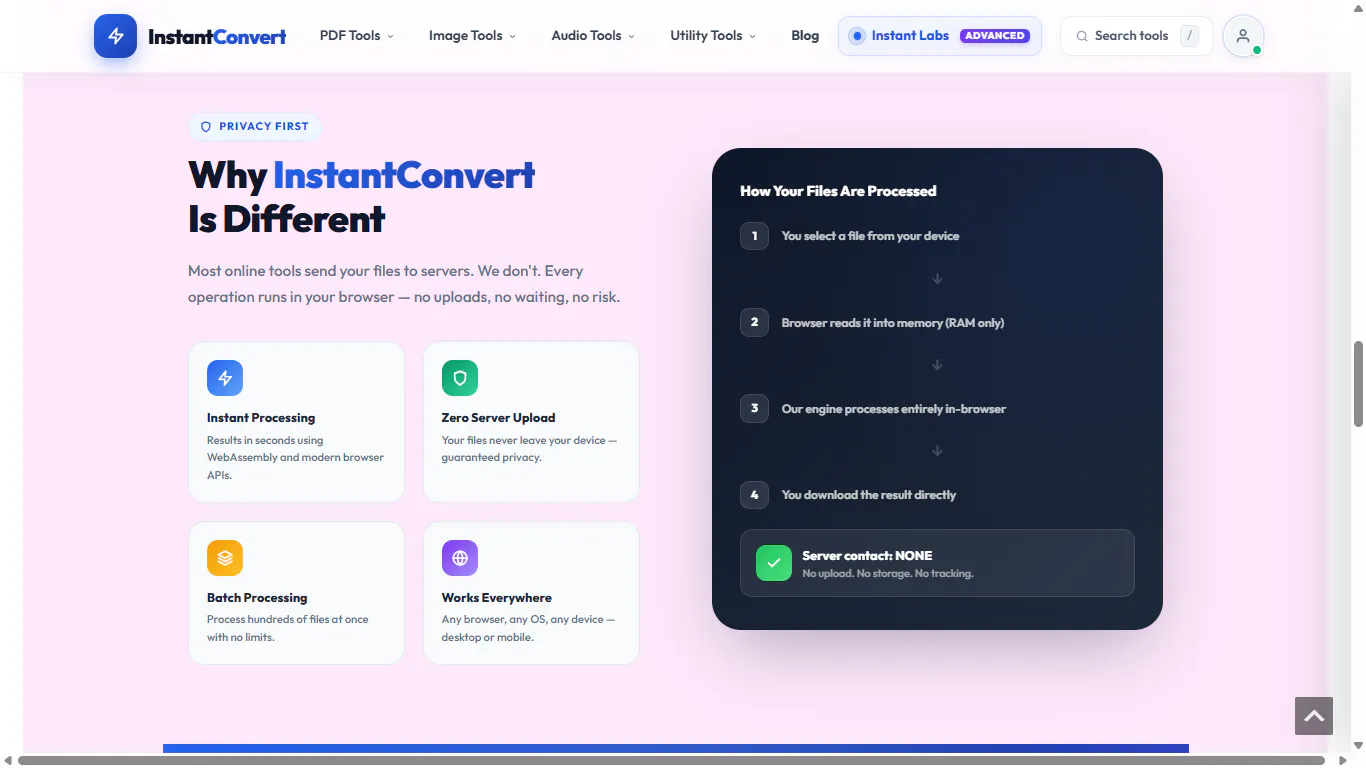Click the scrollbar down arrow
Screen dimensions: 1366x768
[x=1358, y=746]
